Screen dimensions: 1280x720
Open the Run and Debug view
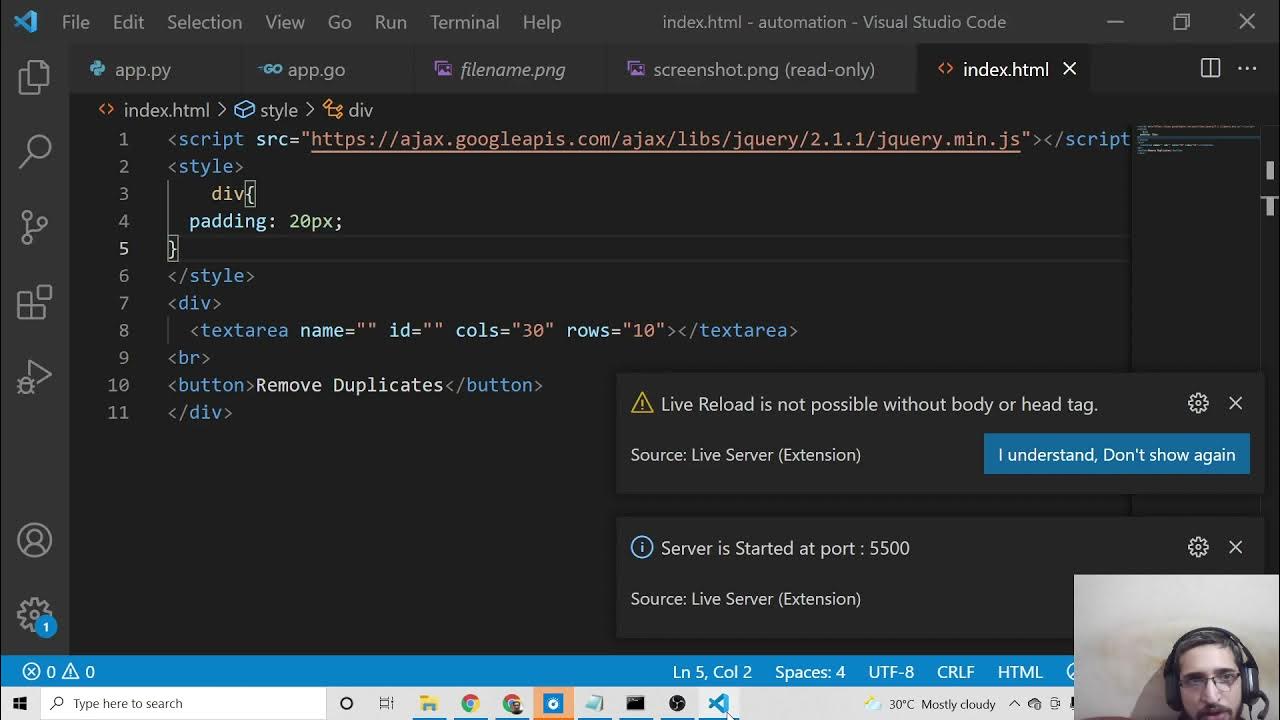tap(34, 378)
